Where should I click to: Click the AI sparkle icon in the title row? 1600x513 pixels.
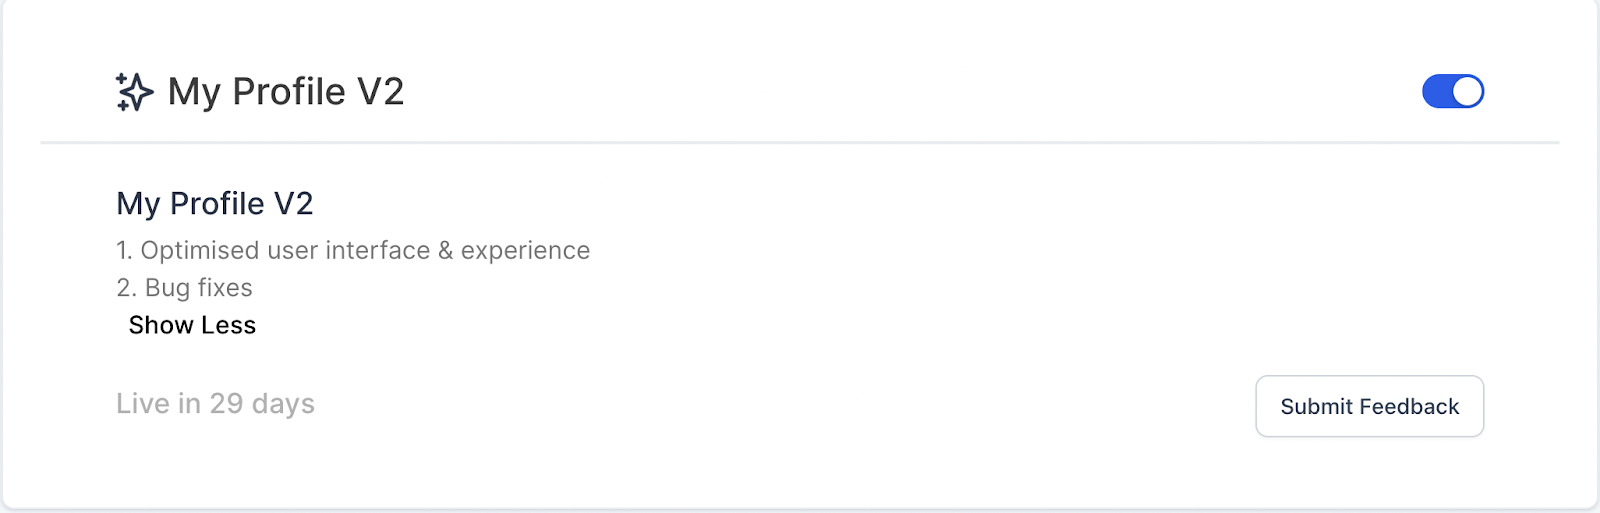tap(134, 92)
